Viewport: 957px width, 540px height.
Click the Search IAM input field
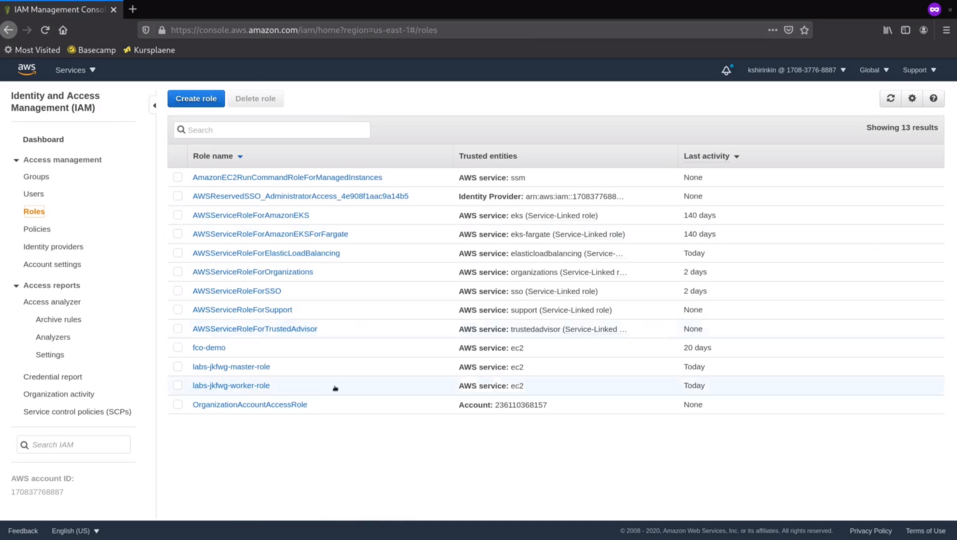[74, 445]
